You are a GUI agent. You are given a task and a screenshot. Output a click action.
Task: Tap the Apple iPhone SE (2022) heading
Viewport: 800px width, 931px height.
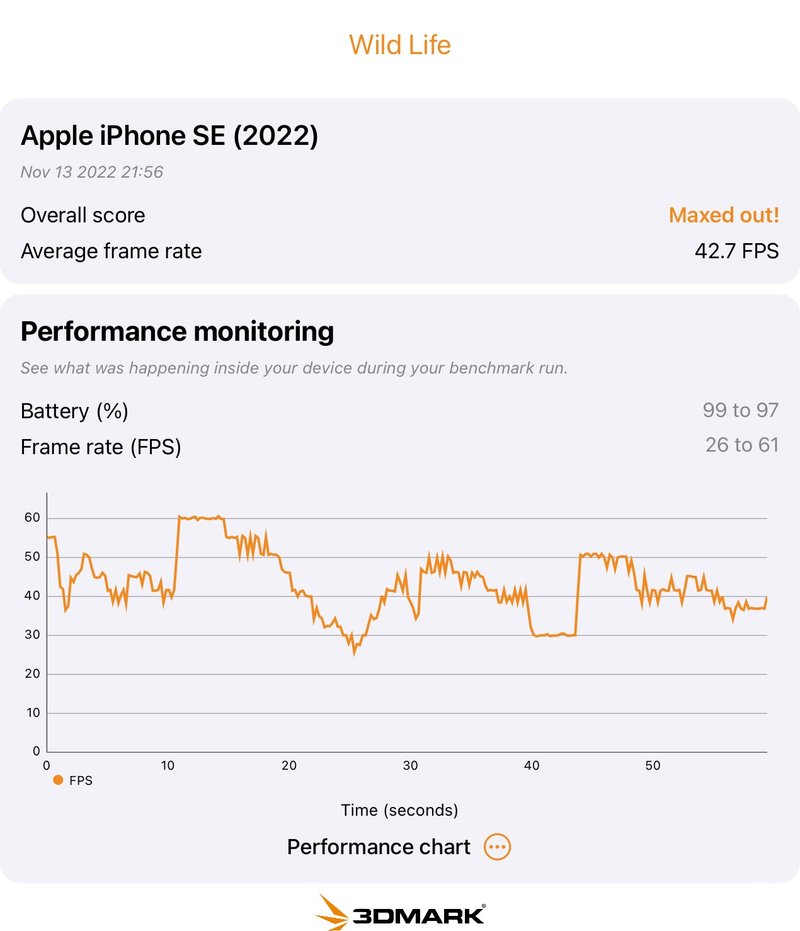pyautogui.click(x=169, y=136)
